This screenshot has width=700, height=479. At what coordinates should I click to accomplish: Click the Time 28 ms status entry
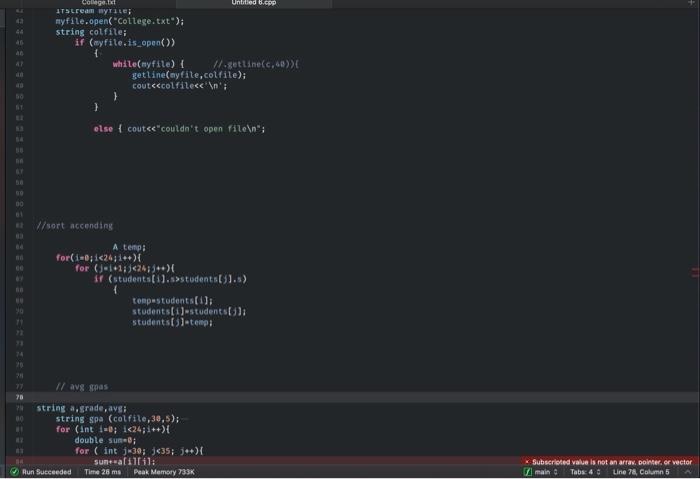pyautogui.click(x=102, y=472)
